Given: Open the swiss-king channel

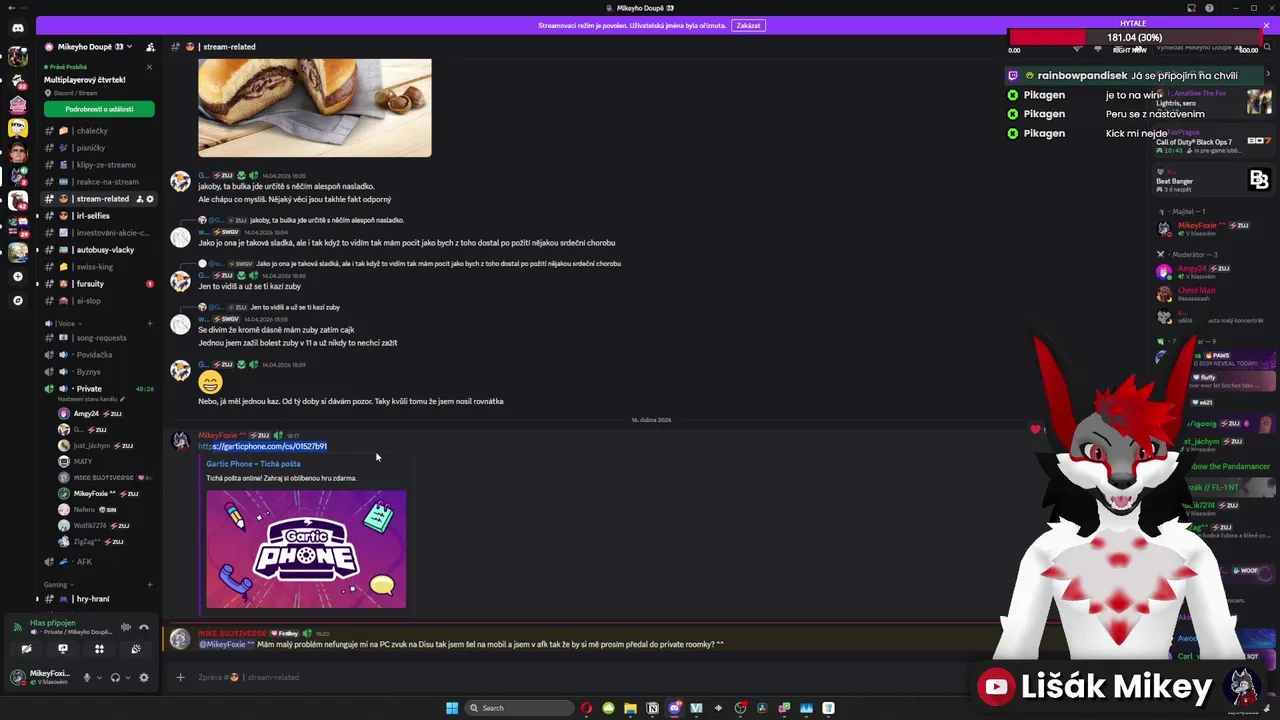Looking at the screenshot, I should coord(99,267).
